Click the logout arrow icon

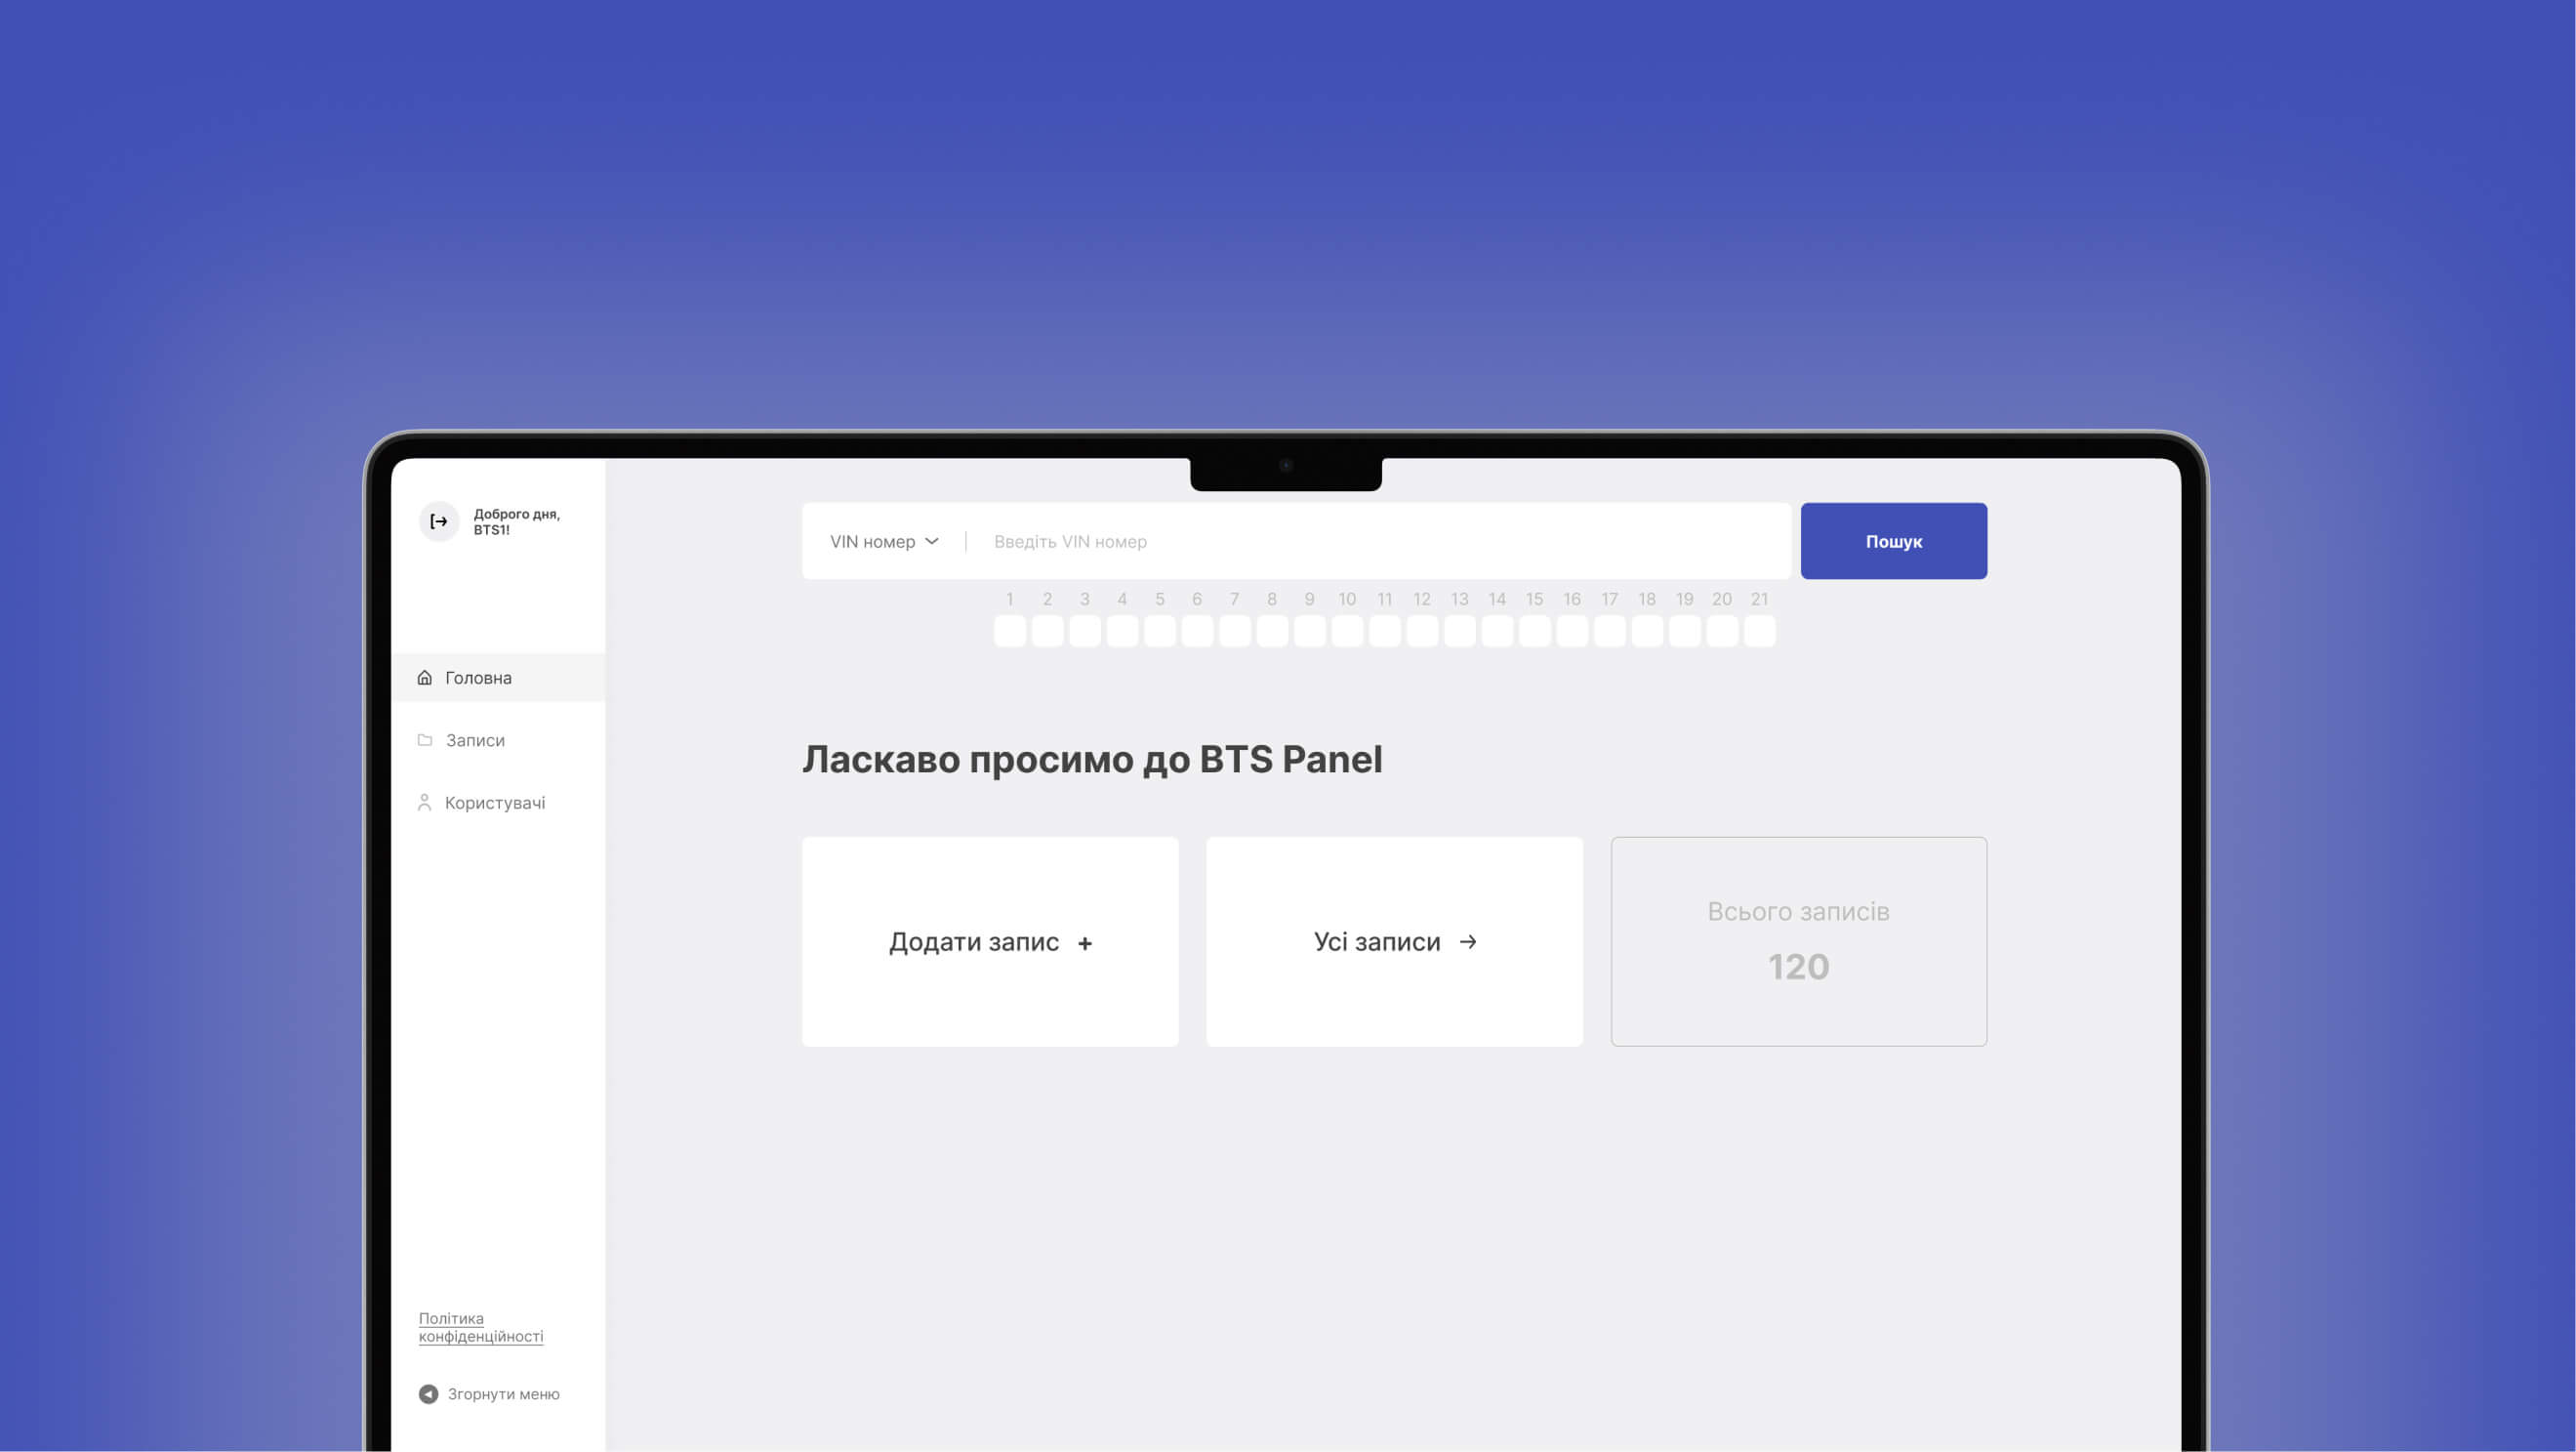[x=438, y=521]
